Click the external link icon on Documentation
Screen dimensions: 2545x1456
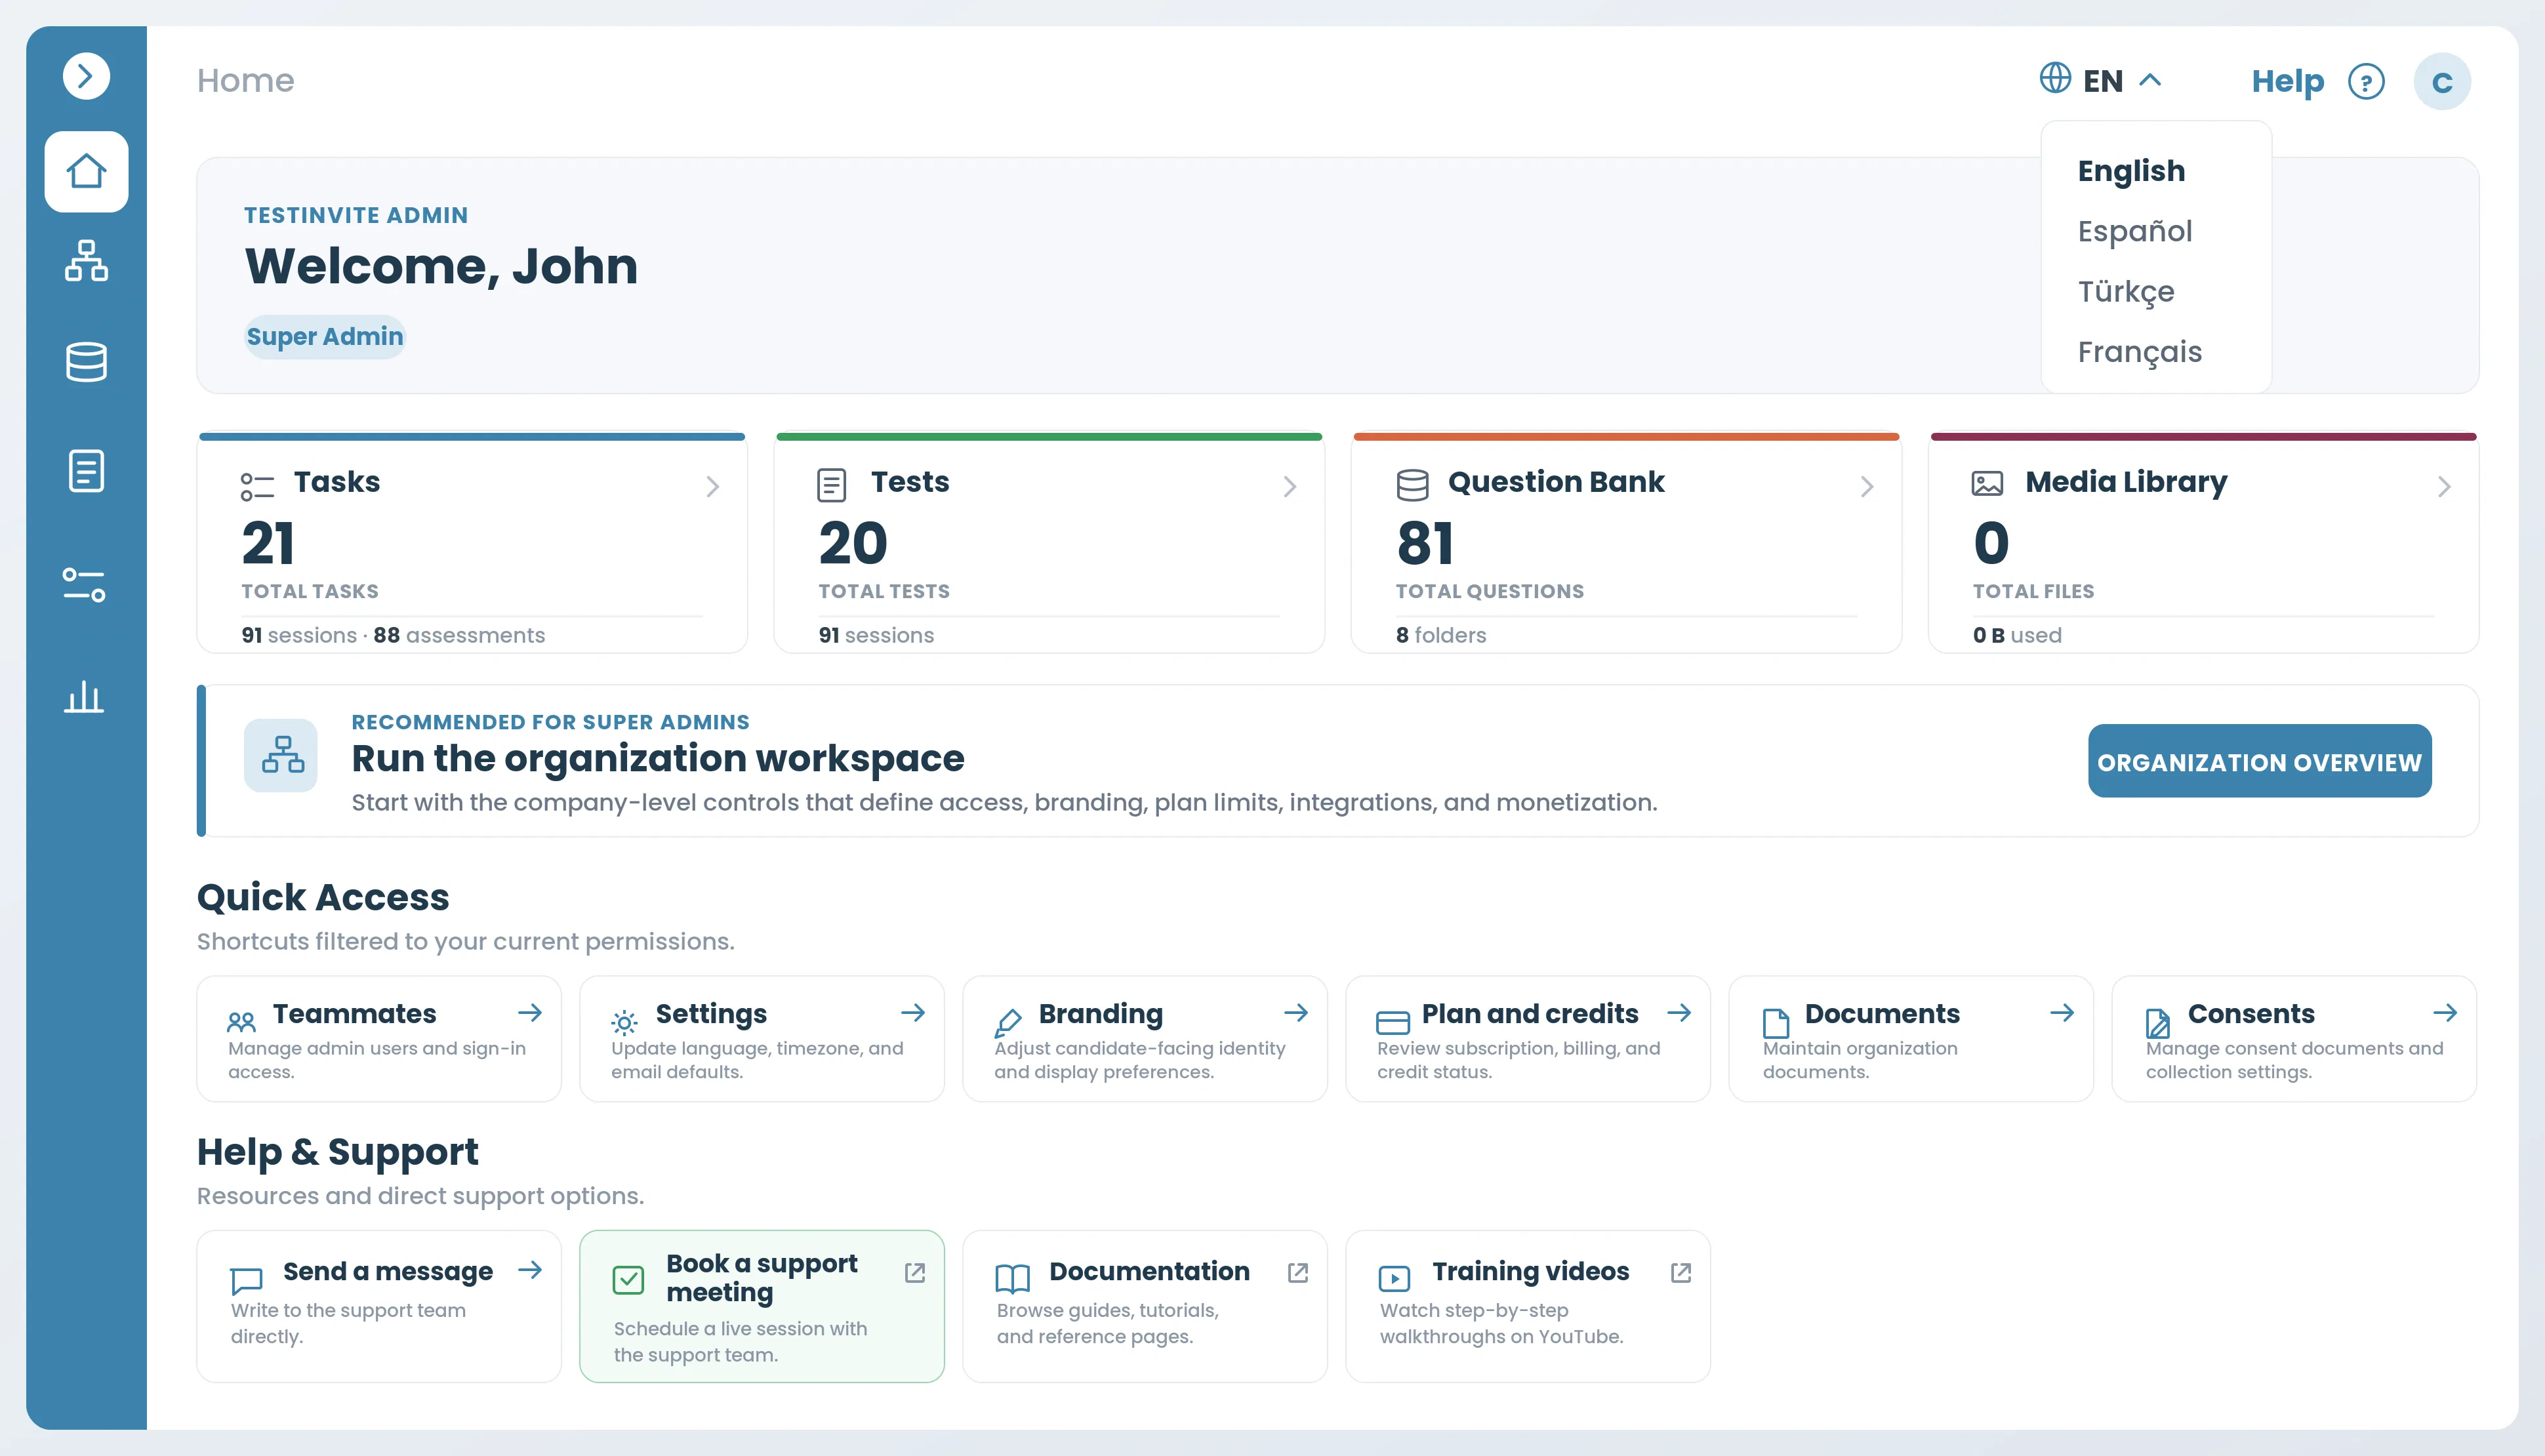coord(1298,1272)
